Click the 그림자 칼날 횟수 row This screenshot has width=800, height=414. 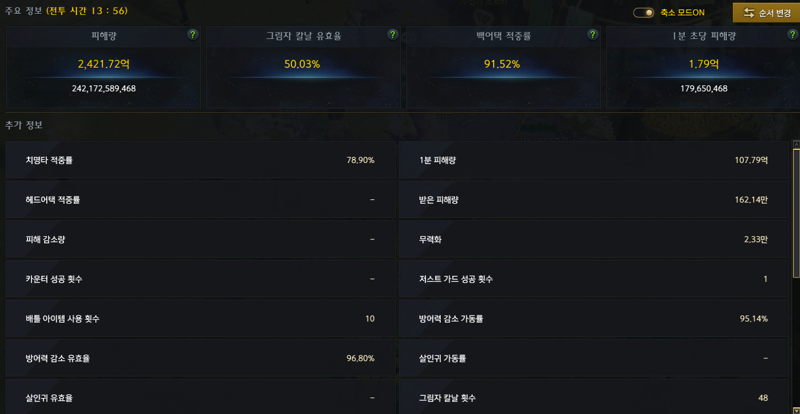pyautogui.click(x=594, y=397)
